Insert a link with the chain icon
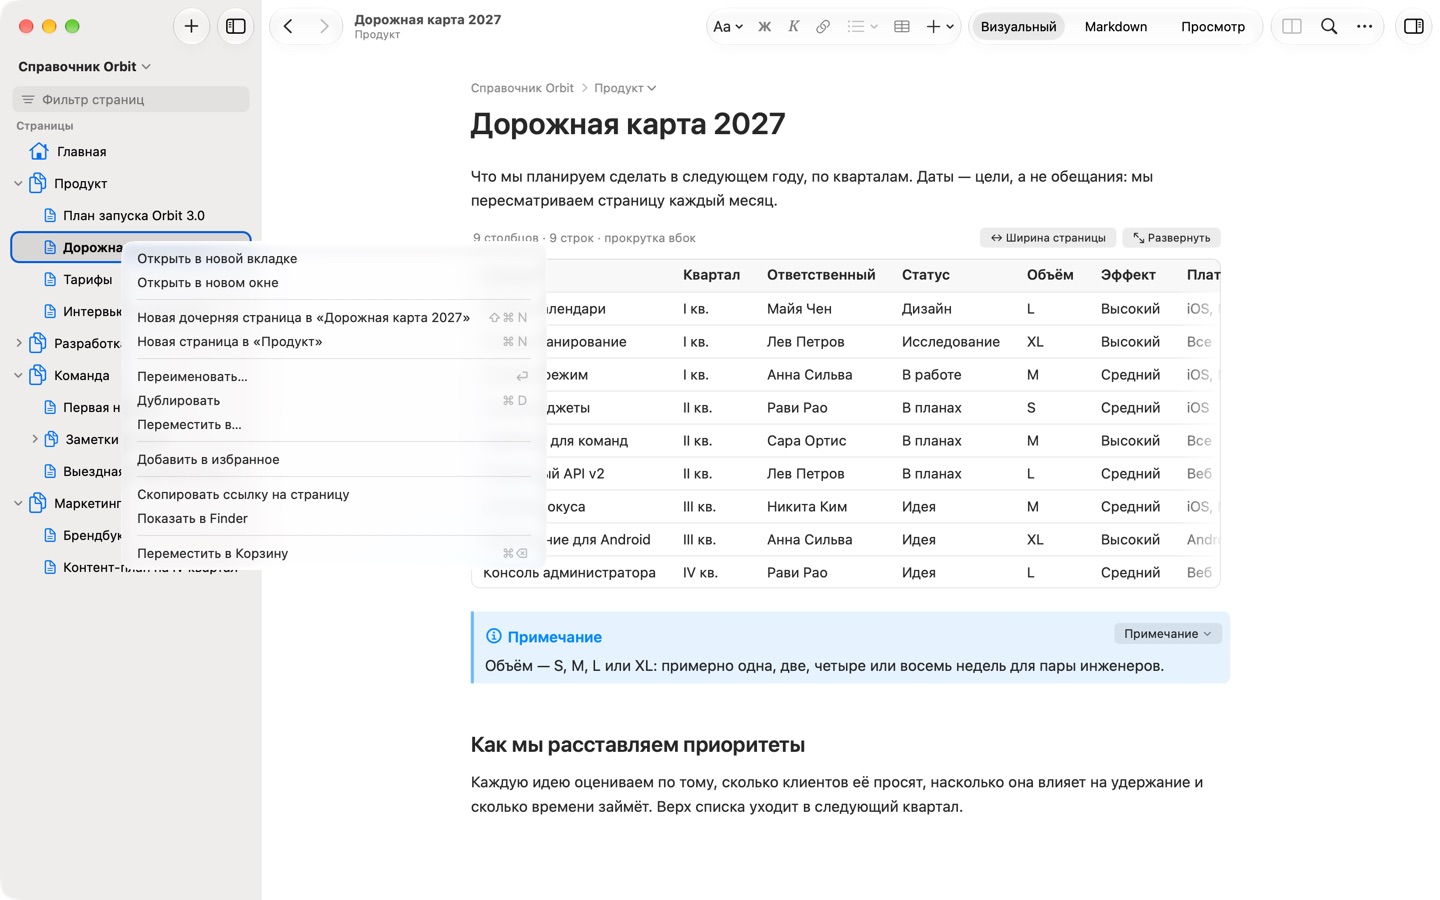The height and width of the screenshot is (900, 1440). [x=822, y=27]
